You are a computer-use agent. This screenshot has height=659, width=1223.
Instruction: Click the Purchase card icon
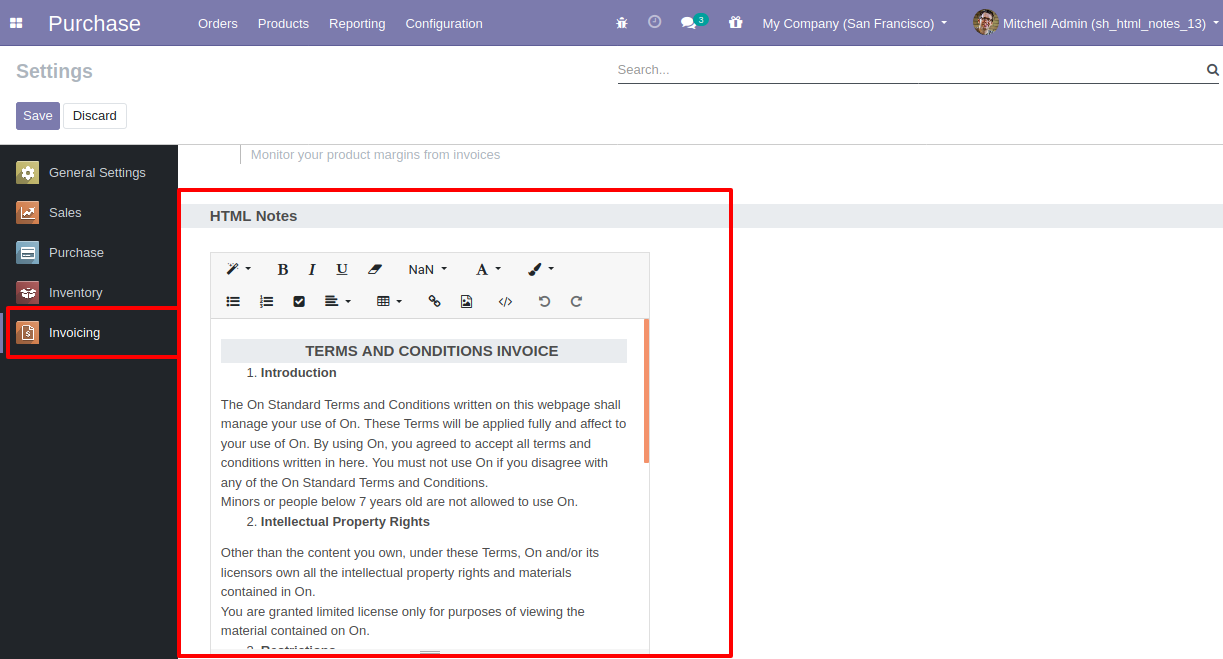pos(27,252)
